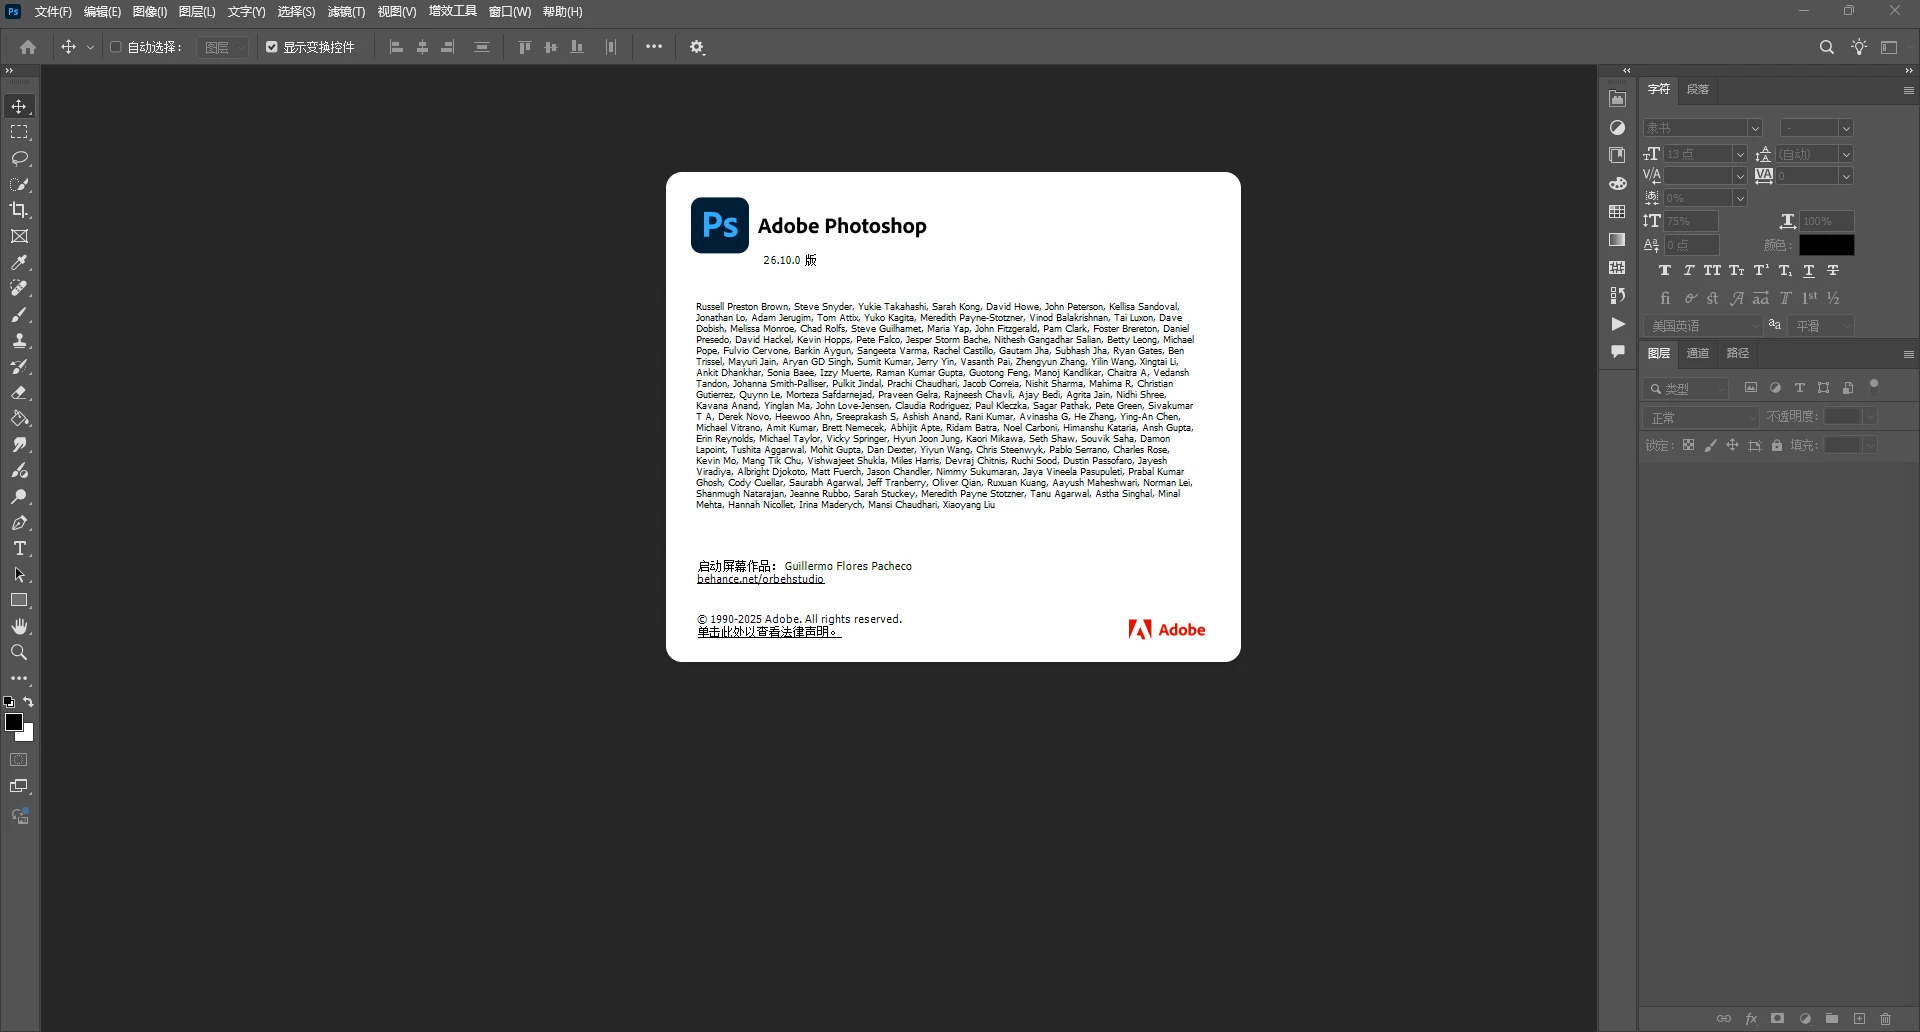Image resolution: width=1920 pixels, height=1032 pixels.
Task: Select the Hand tool
Action: point(19,626)
